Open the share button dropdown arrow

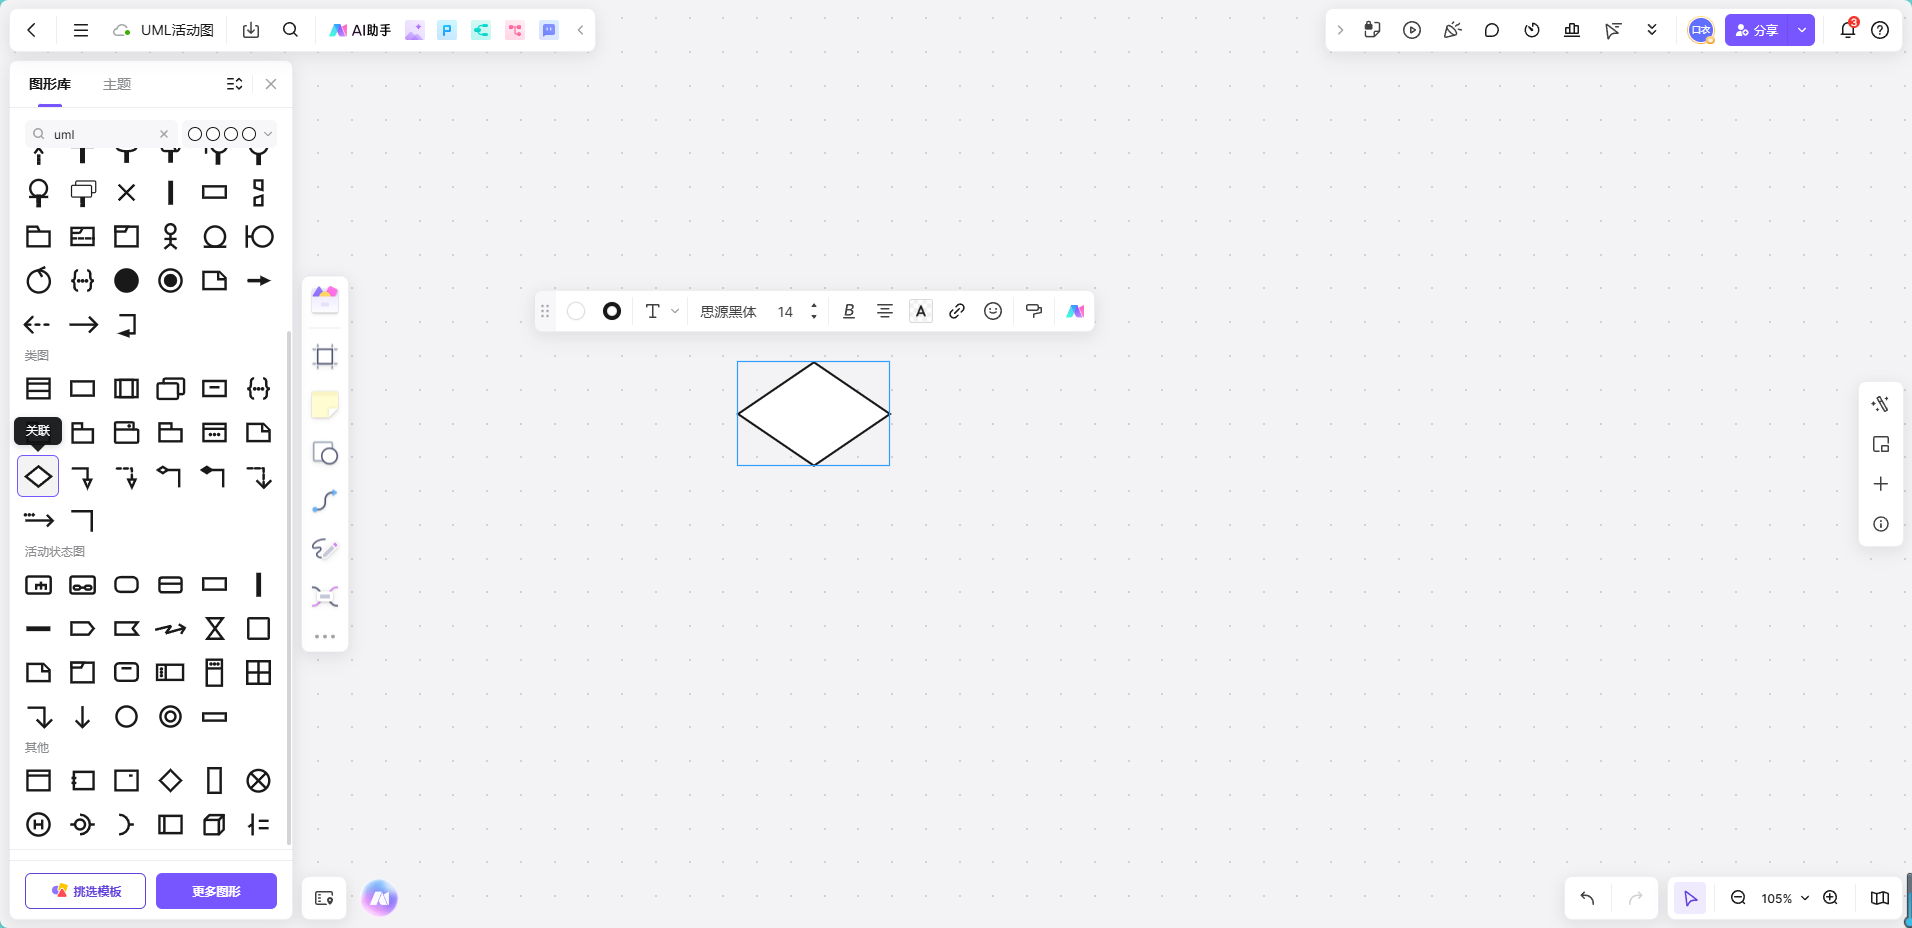[x=1802, y=30]
